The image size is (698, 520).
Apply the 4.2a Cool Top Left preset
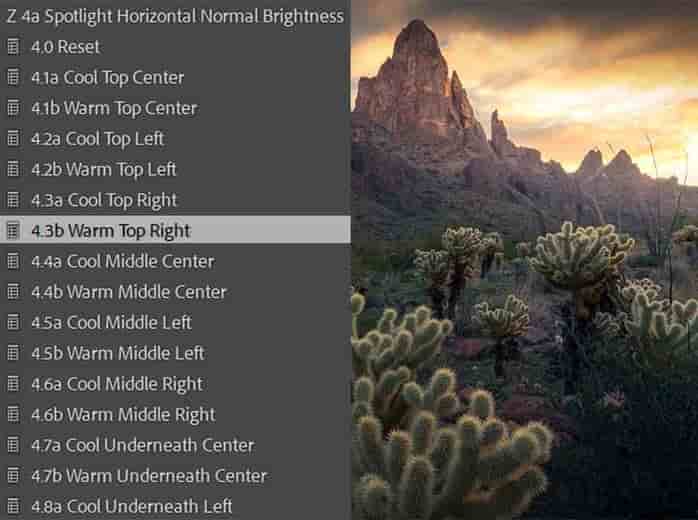click(175, 139)
